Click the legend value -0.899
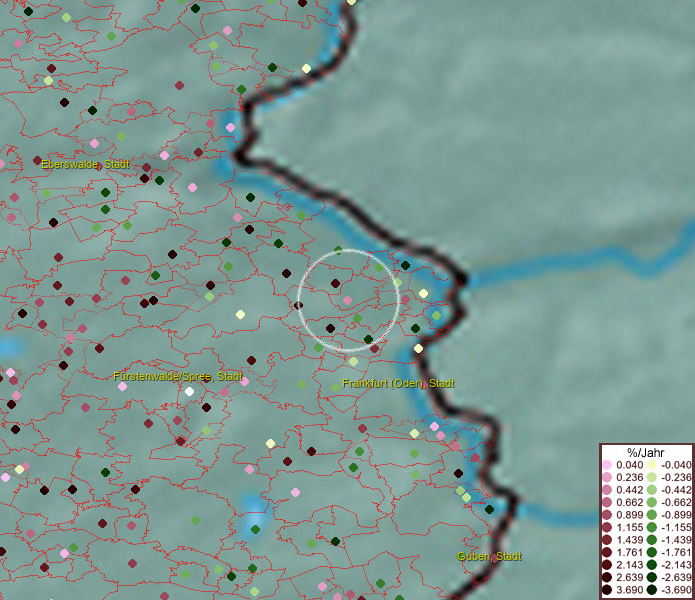 coord(676,515)
